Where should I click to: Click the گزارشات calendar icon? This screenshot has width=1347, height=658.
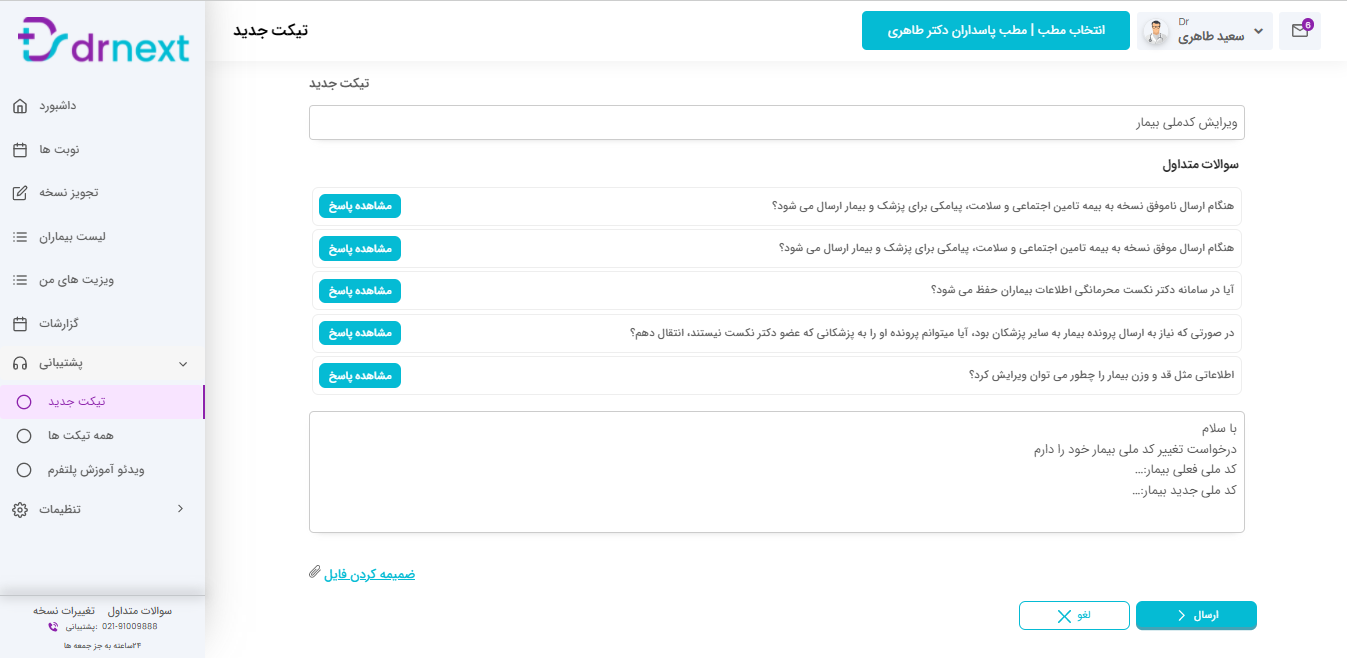click(20, 324)
